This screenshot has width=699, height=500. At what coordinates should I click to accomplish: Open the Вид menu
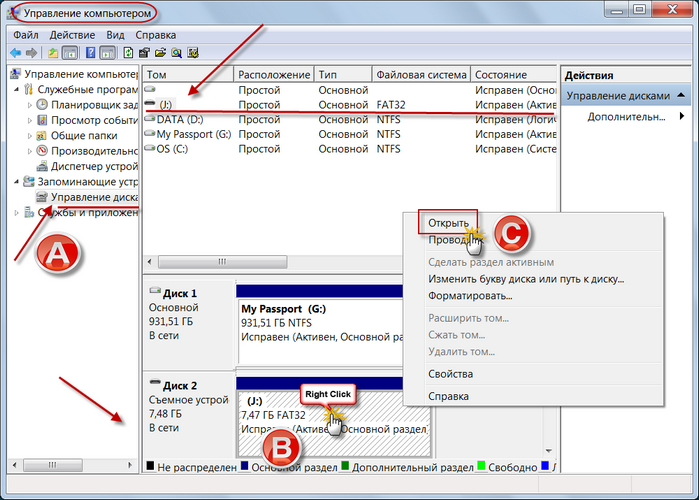click(x=115, y=35)
